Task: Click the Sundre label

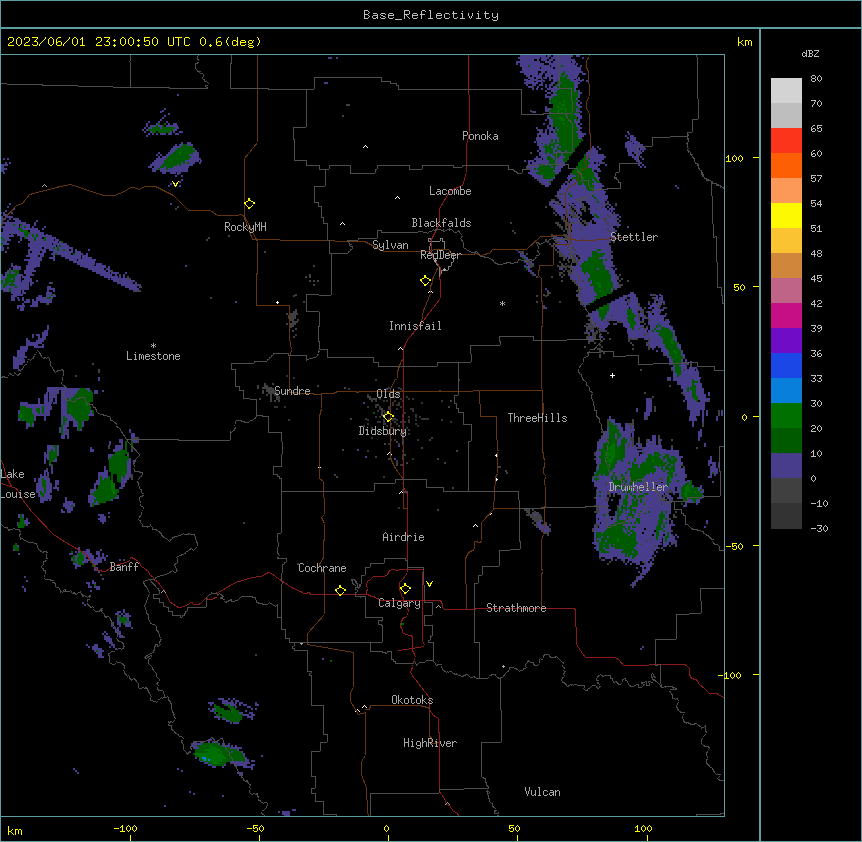Action: (x=292, y=391)
